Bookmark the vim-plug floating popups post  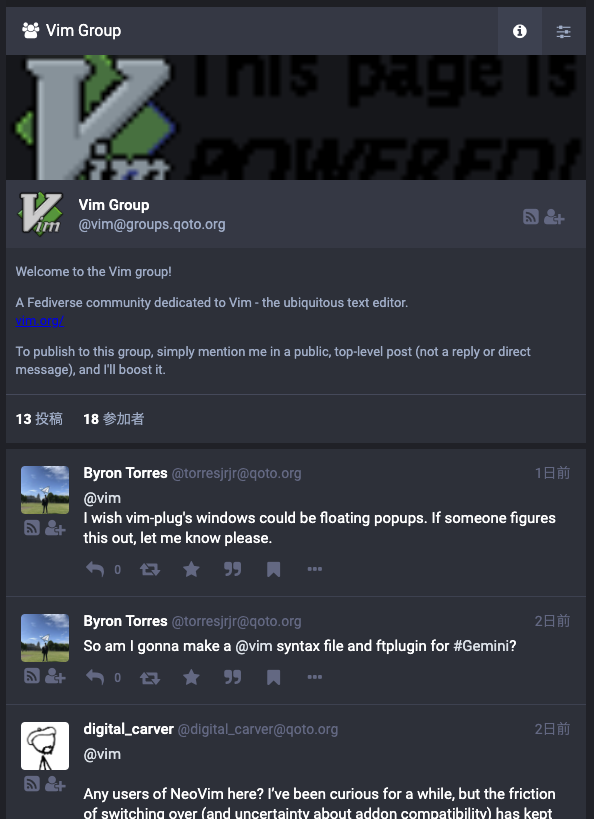pyautogui.click(x=273, y=569)
